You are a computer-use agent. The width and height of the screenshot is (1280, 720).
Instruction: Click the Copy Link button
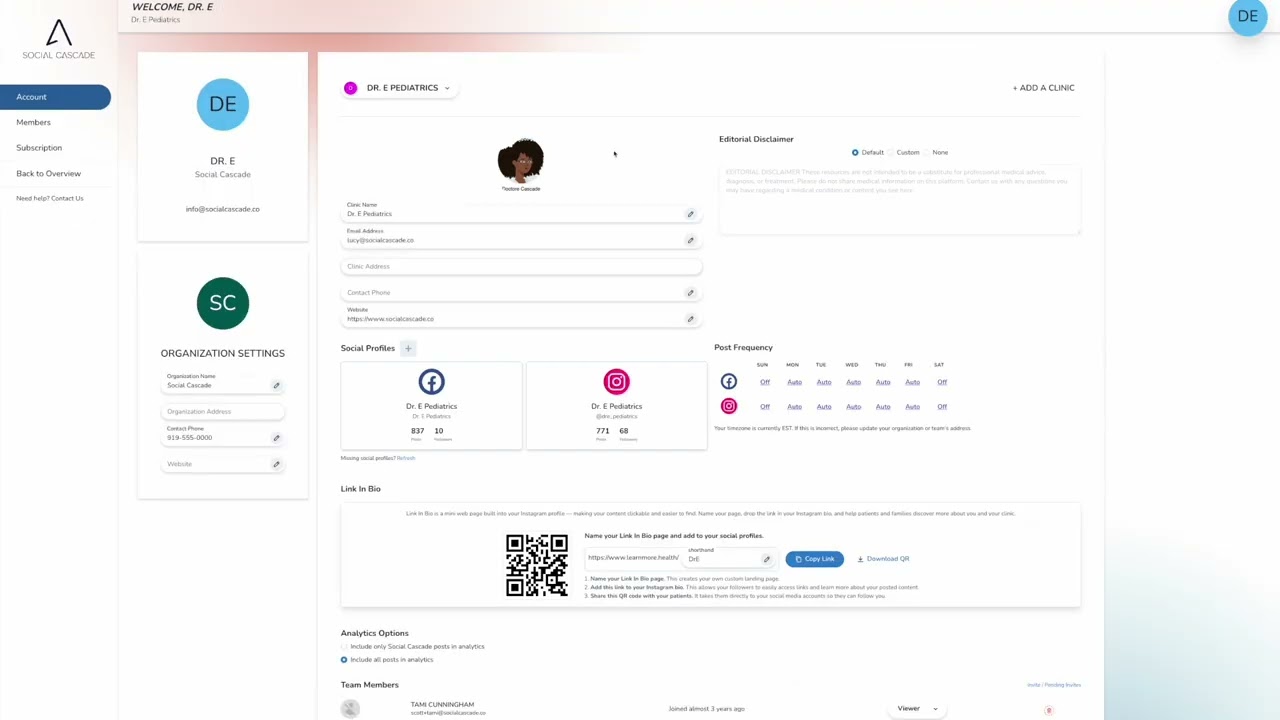tap(814, 559)
